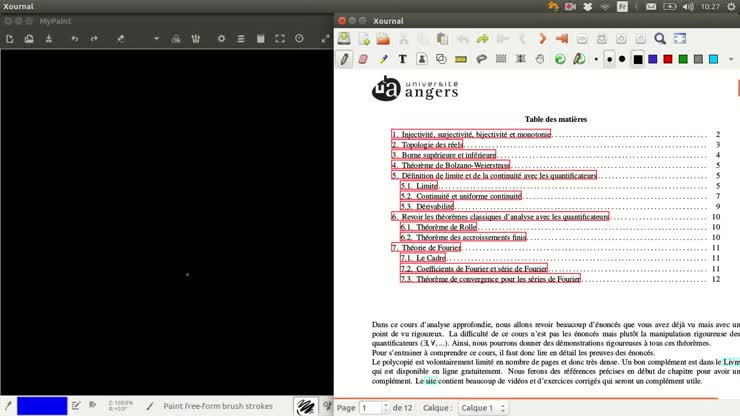Pick the red pen color swatch
This screenshot has height=416, width=740.
click(x=668, y=59)
